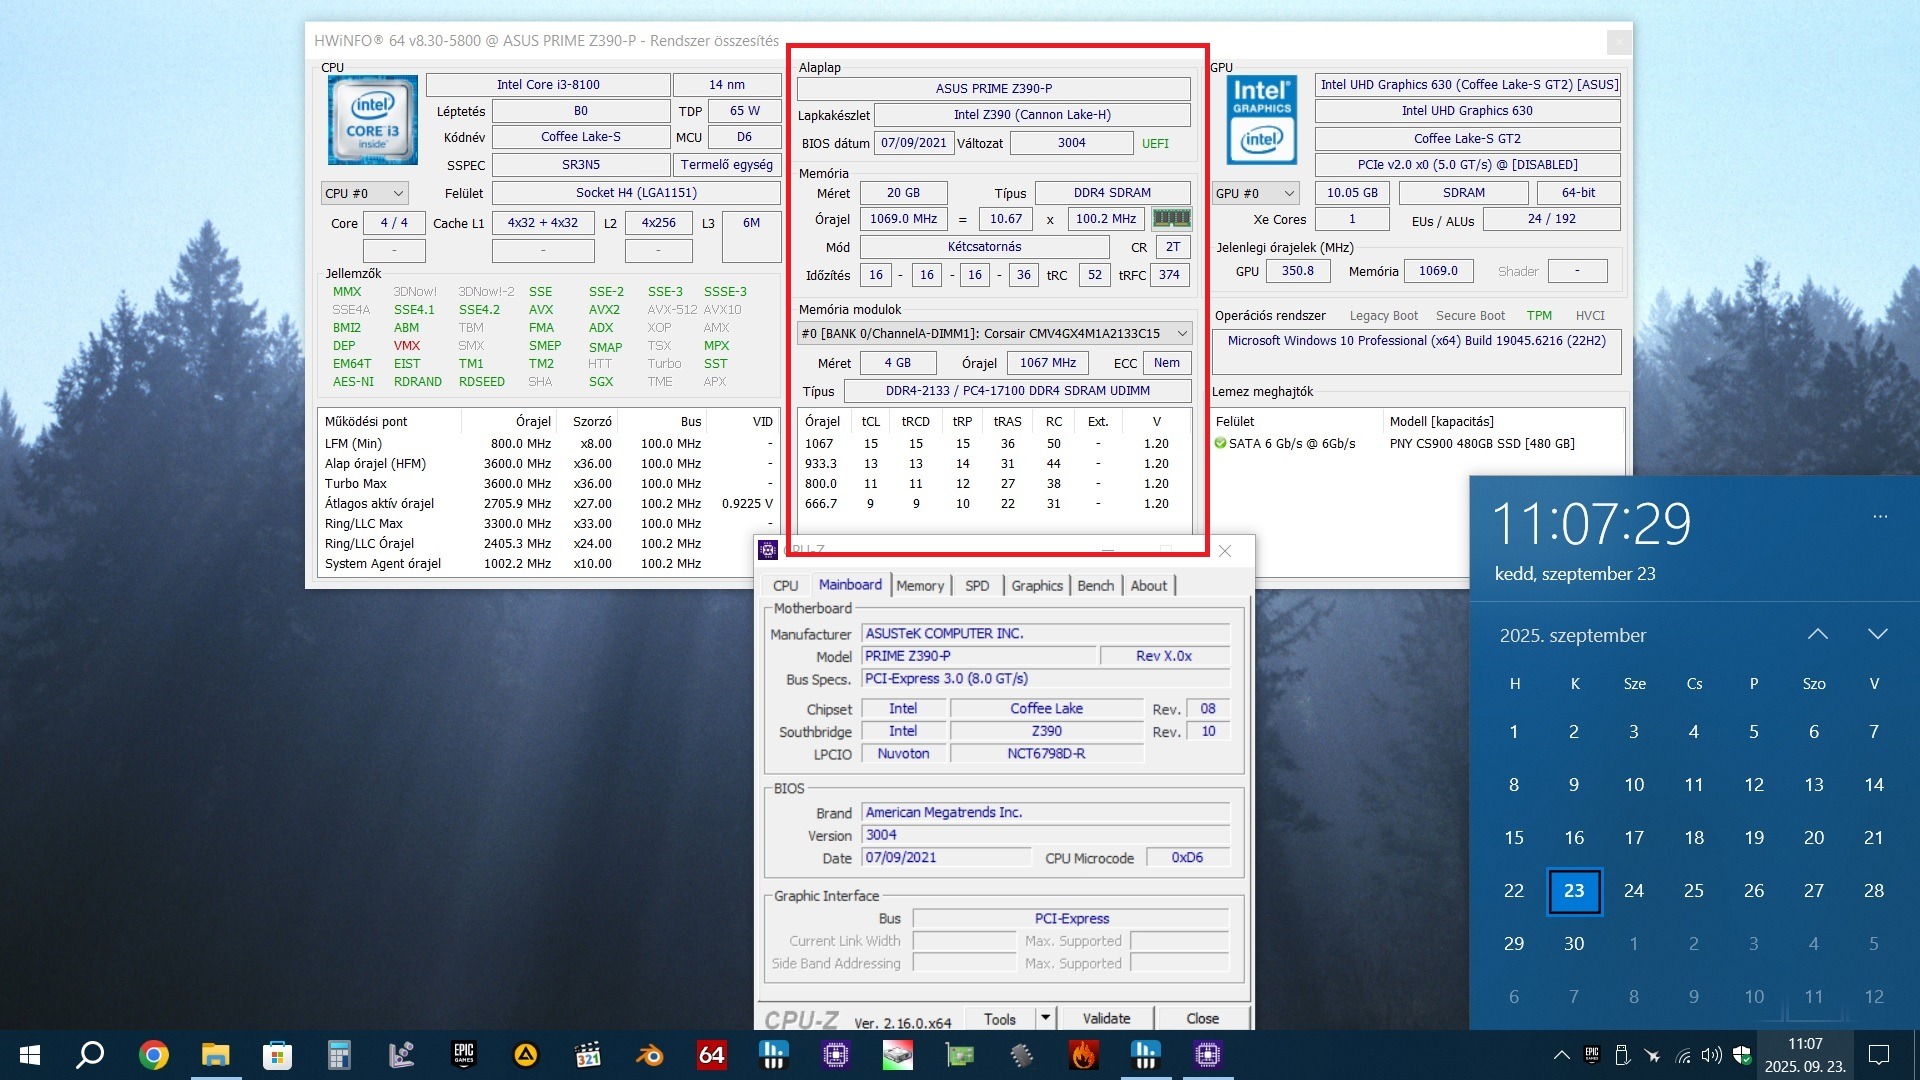The height and width of the screenshot is (1080, 1920).
Task: Click the Intel Graphics logo
Action: coord(1261,120)
